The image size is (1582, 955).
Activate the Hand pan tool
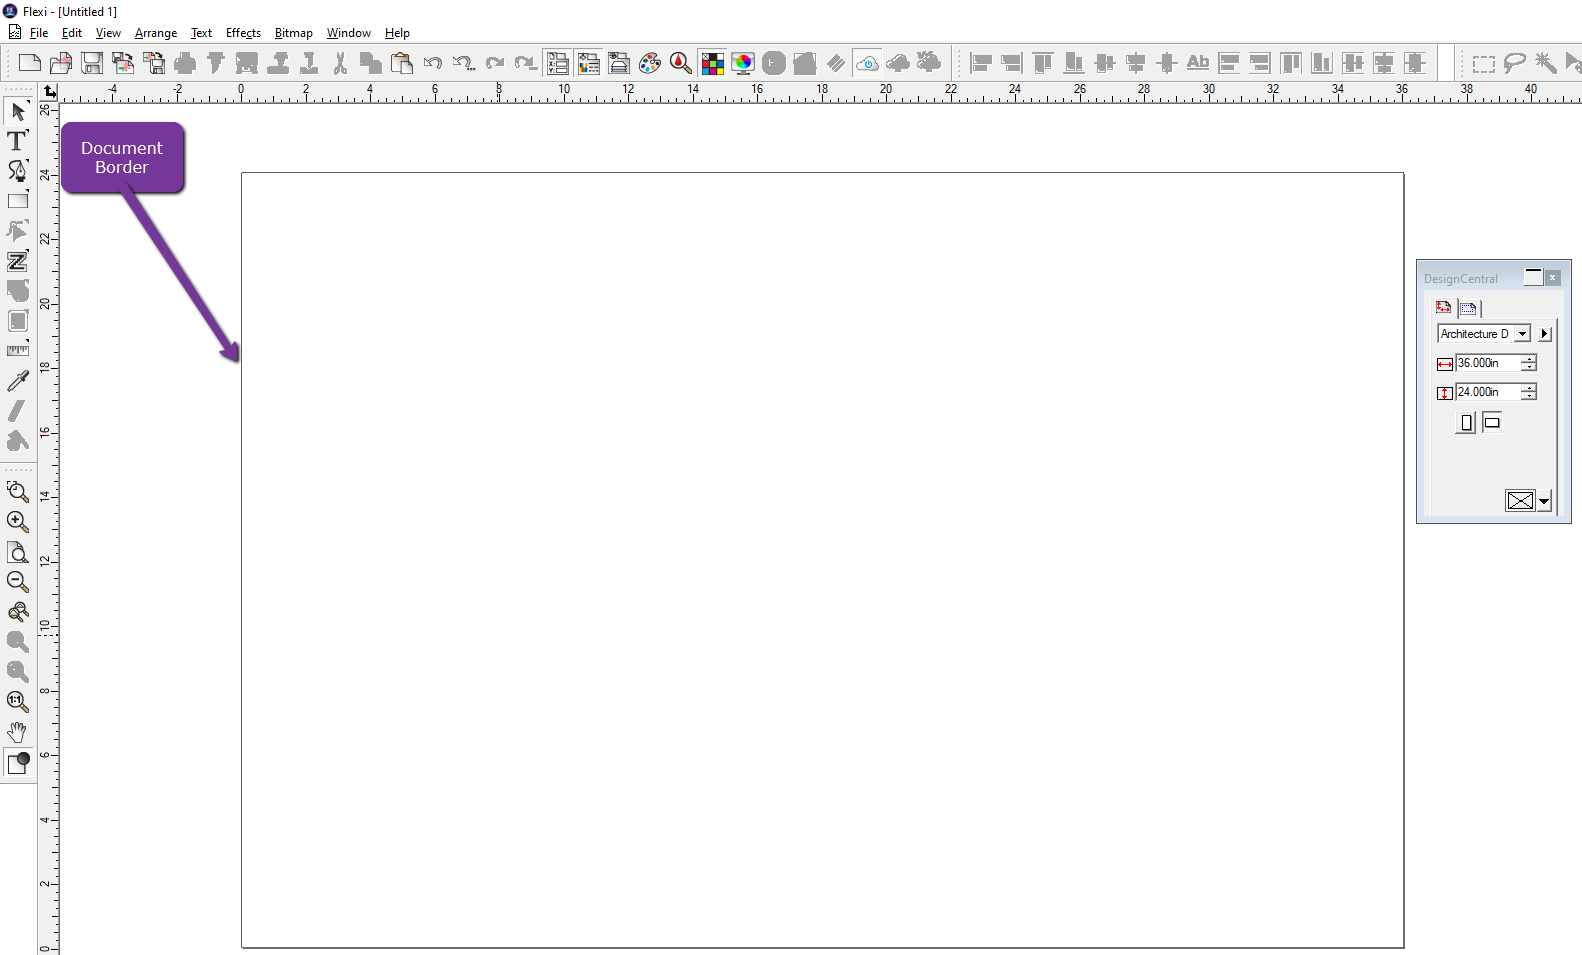(x=17, y=732)
